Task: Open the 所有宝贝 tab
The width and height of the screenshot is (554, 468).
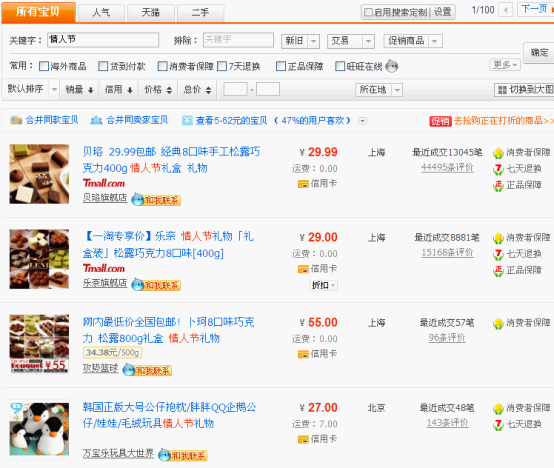Action: coord(38,12)
